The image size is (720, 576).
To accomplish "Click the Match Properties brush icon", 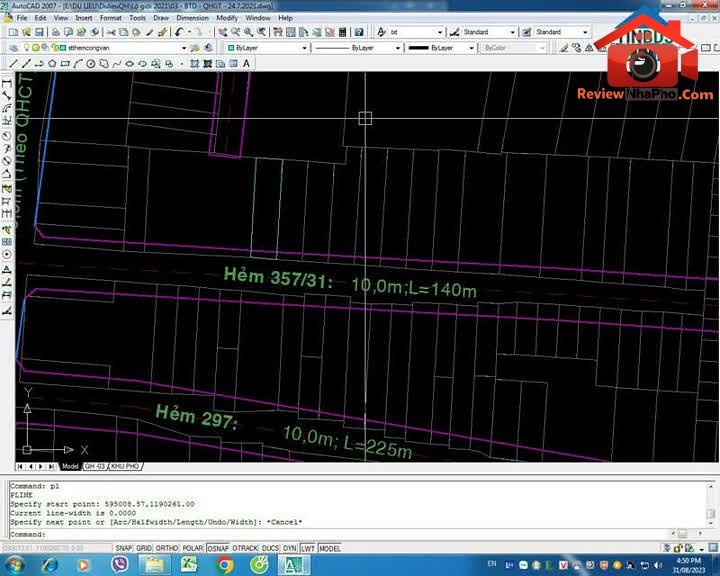I will [x=162, y=32].
